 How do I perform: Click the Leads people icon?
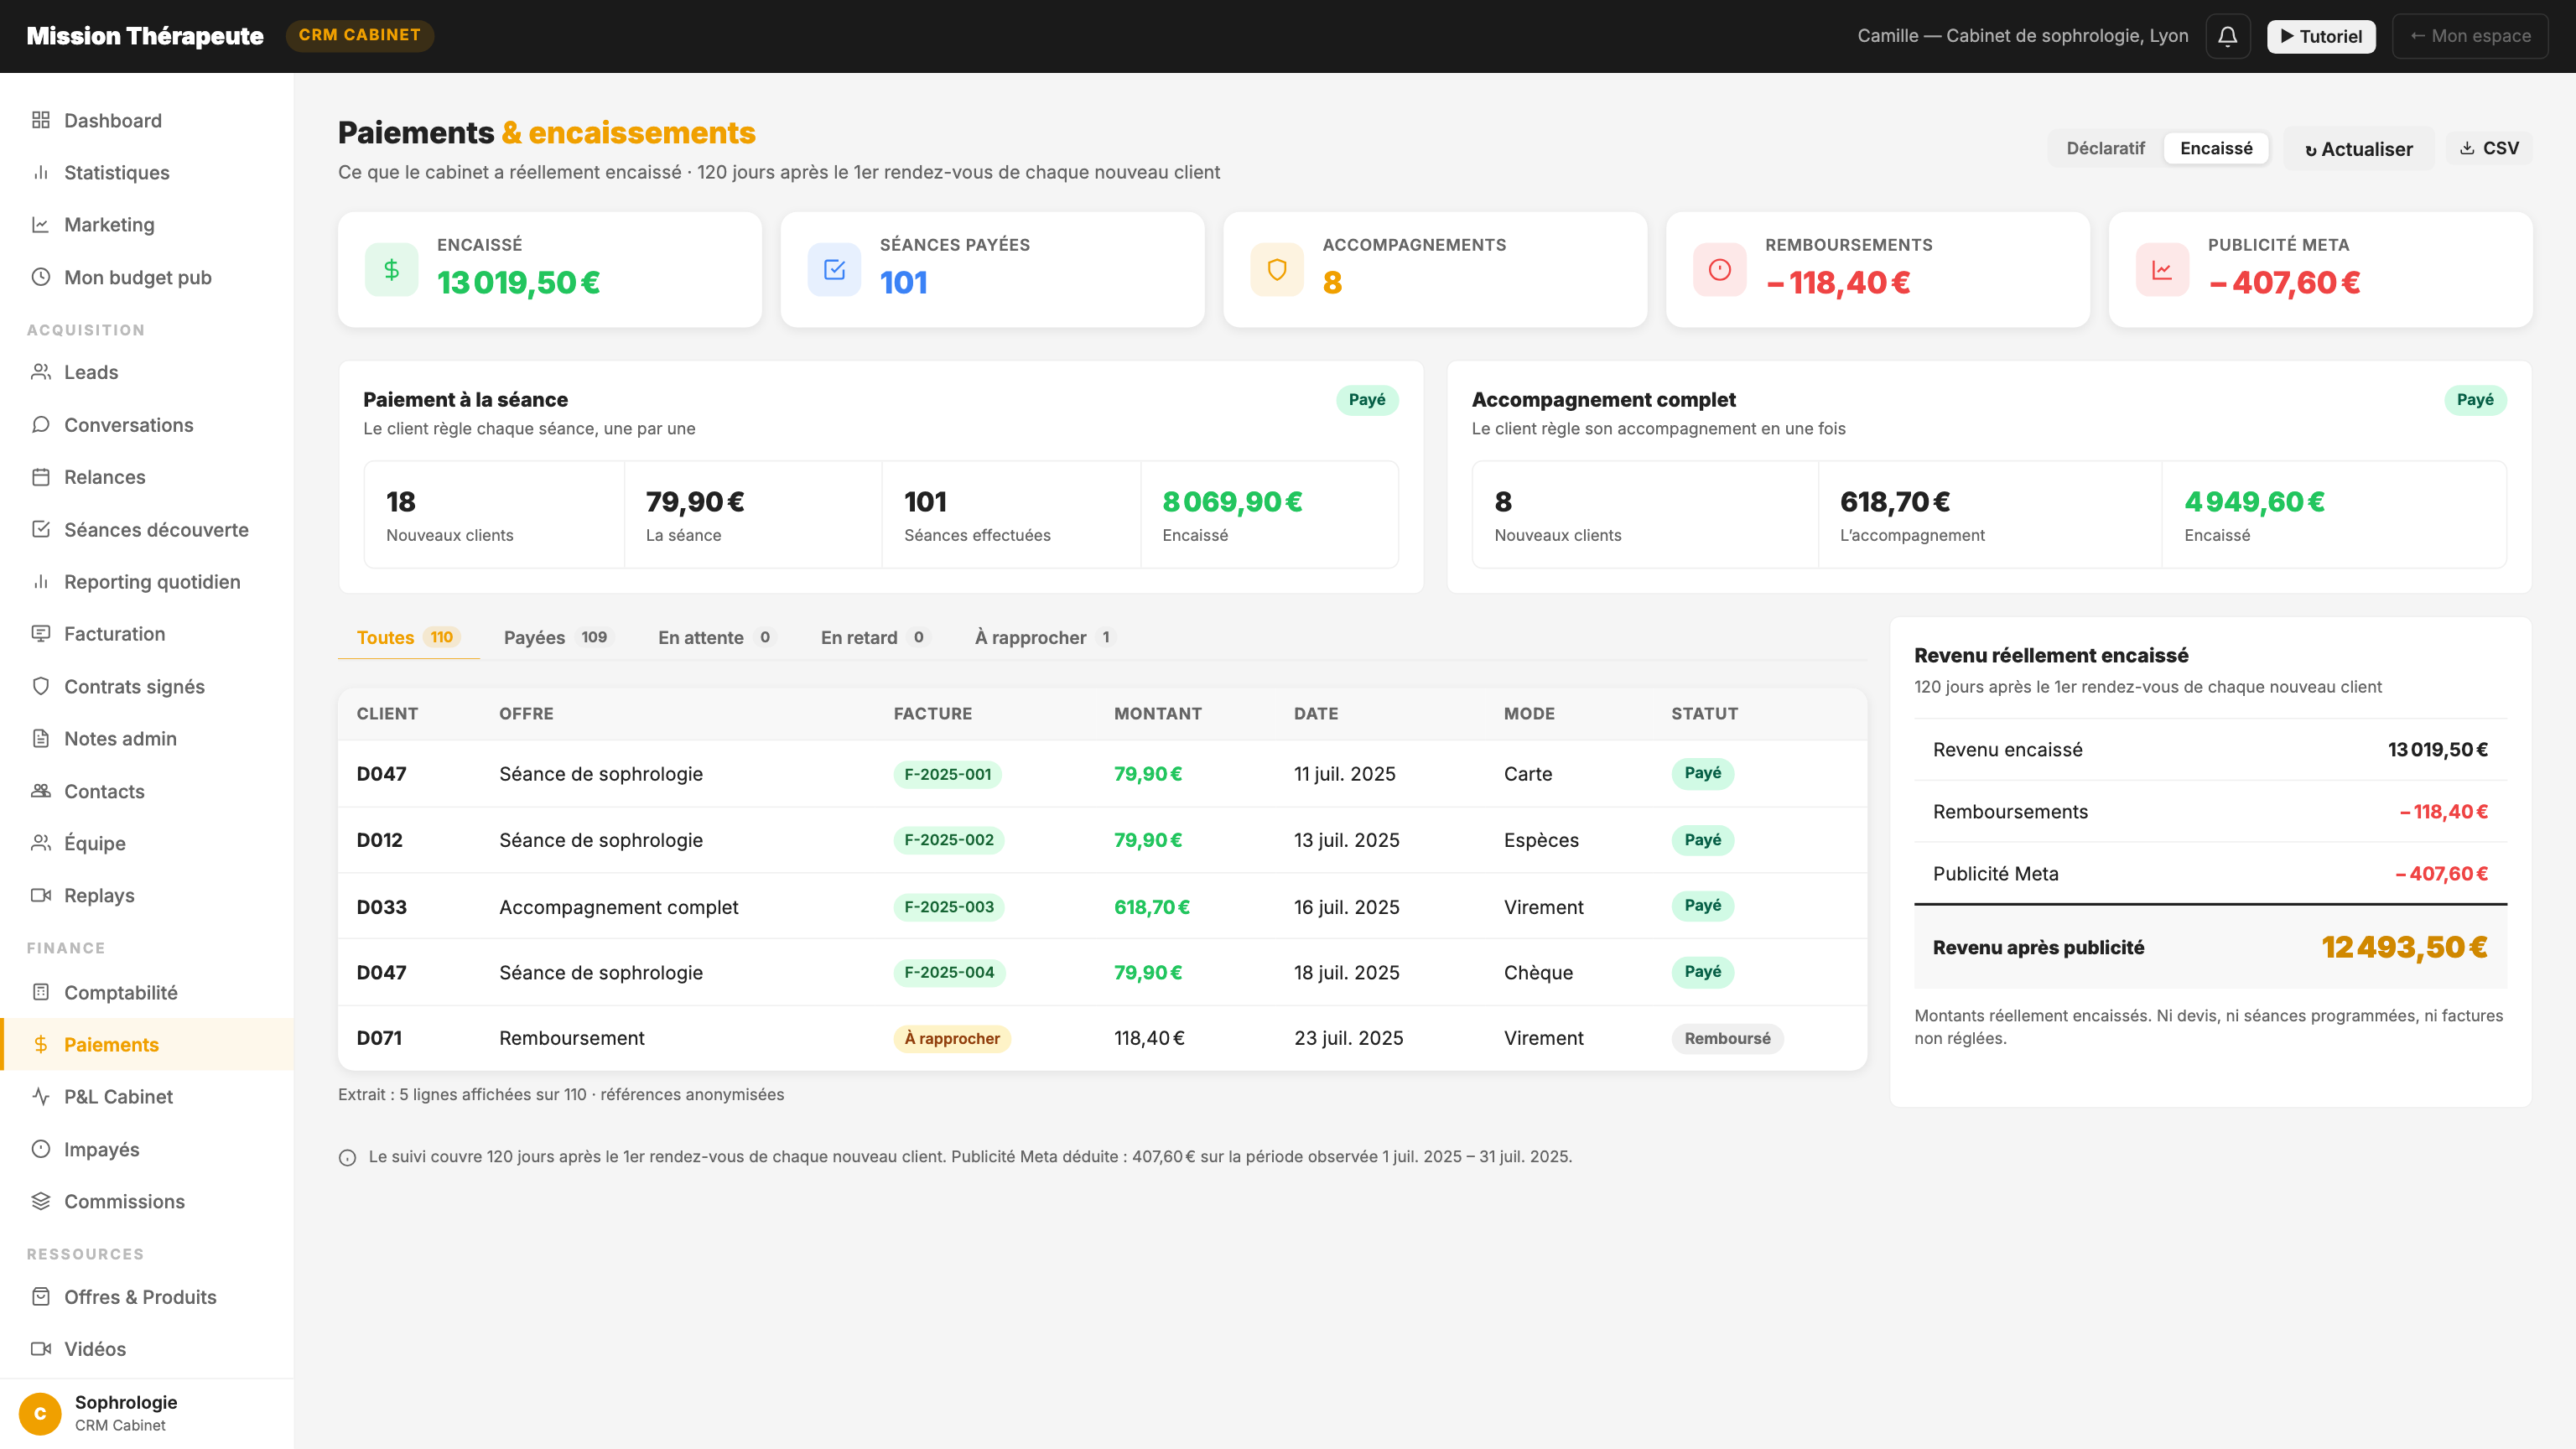[41, 372]
